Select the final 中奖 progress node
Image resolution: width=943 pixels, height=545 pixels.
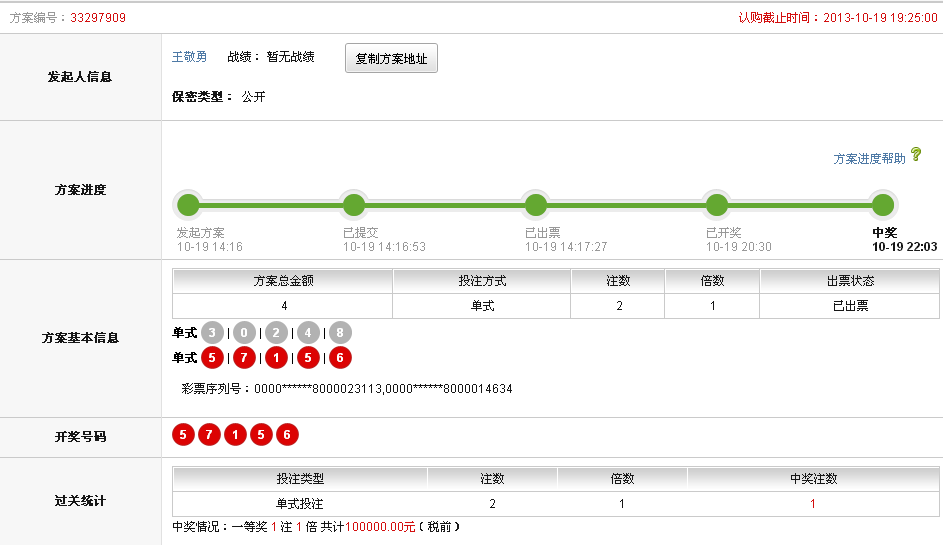882,205
